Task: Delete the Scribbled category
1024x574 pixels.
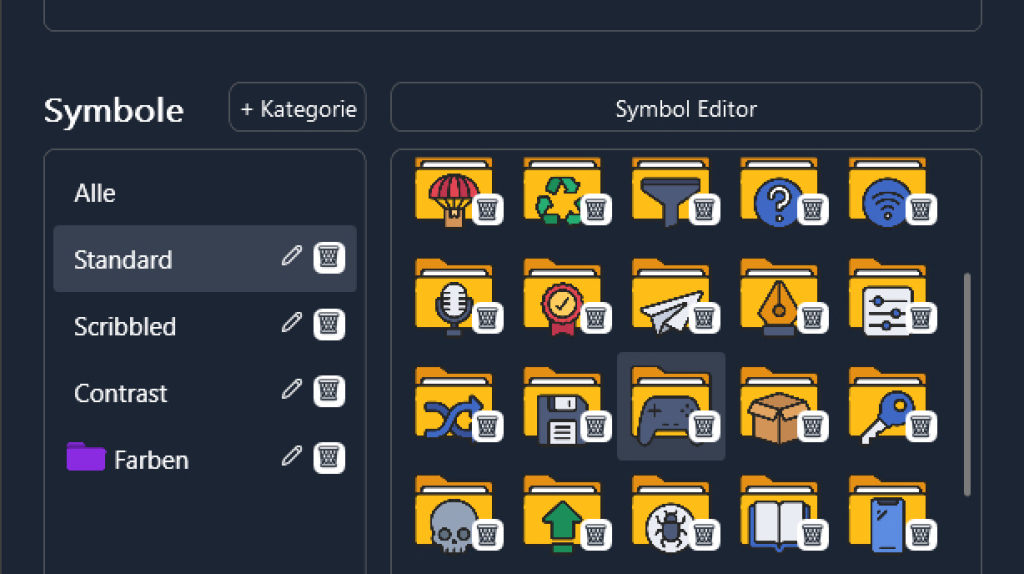Action: point(329,324)
